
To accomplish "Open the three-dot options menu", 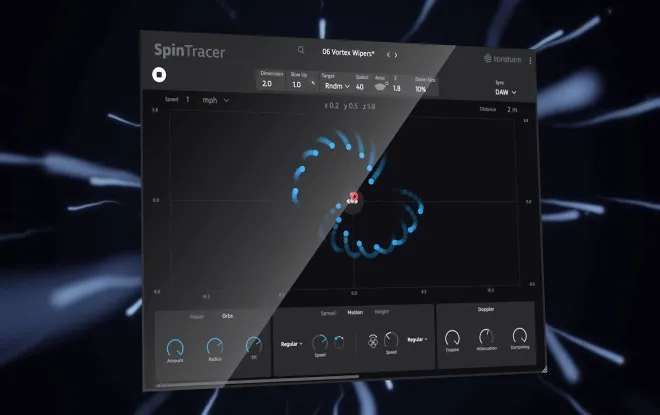I will pos(530,61).
